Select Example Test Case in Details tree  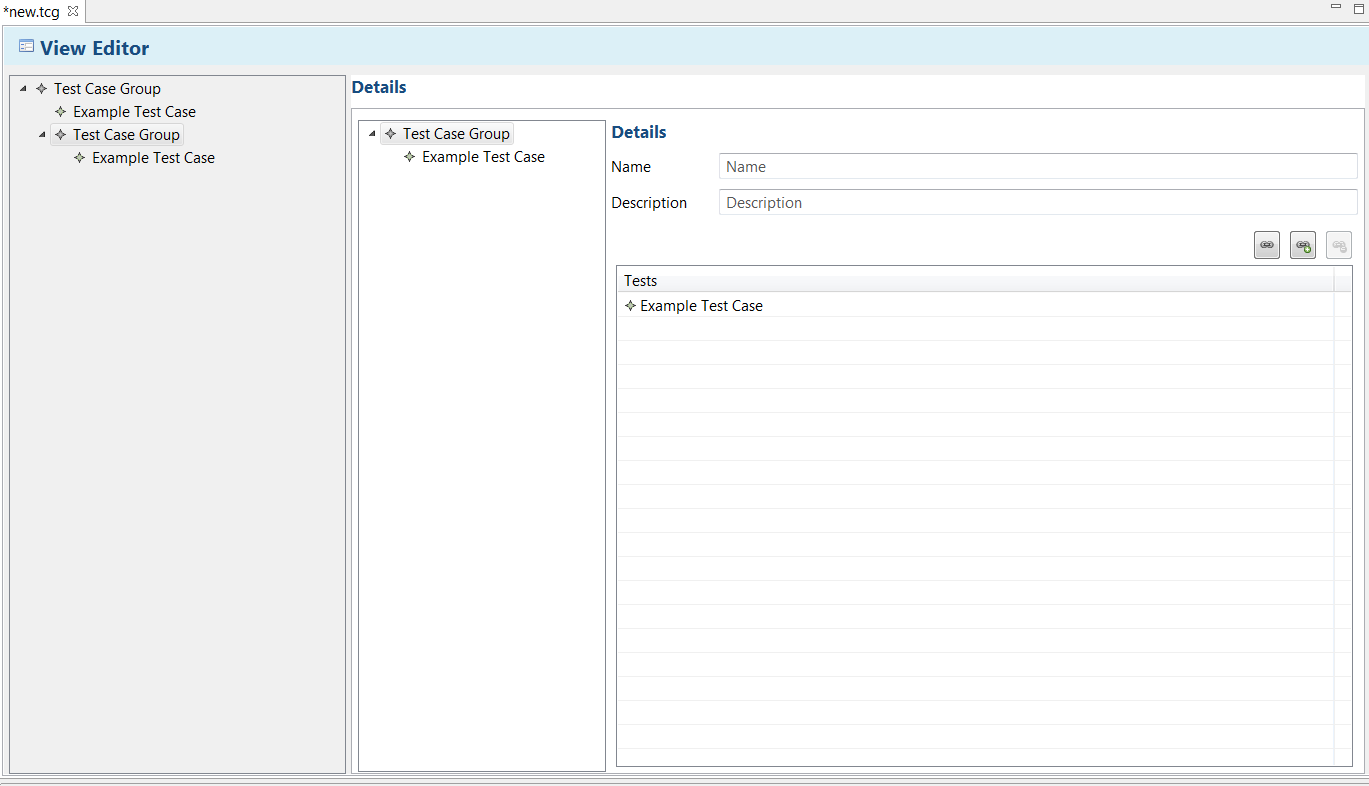[x=483, y=157]
